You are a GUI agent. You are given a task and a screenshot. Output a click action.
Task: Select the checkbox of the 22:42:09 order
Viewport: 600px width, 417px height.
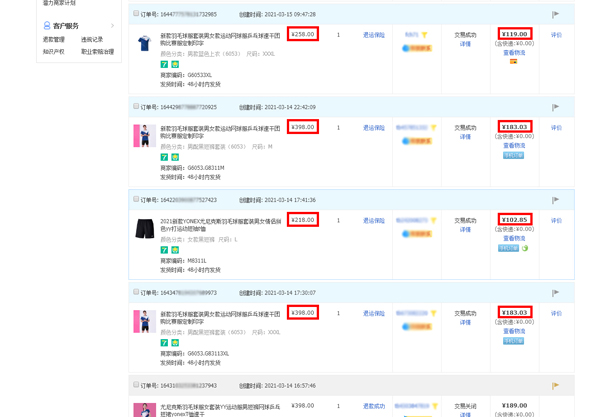coord(136,107)
